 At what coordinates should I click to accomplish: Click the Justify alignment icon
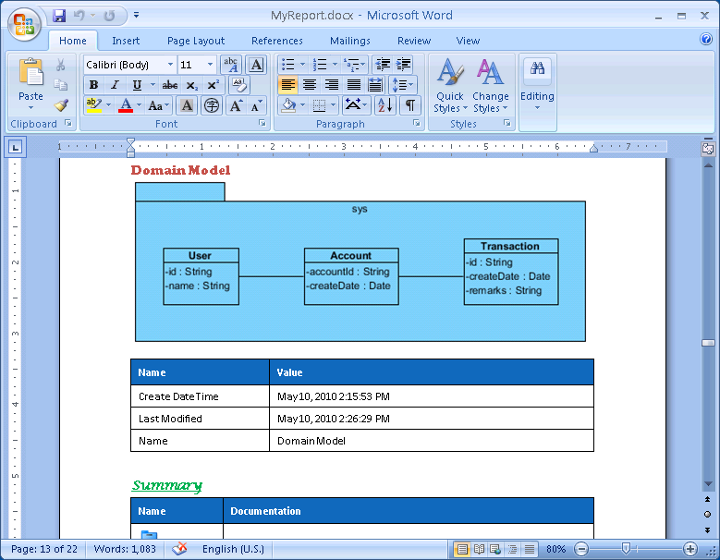point(354,85)
